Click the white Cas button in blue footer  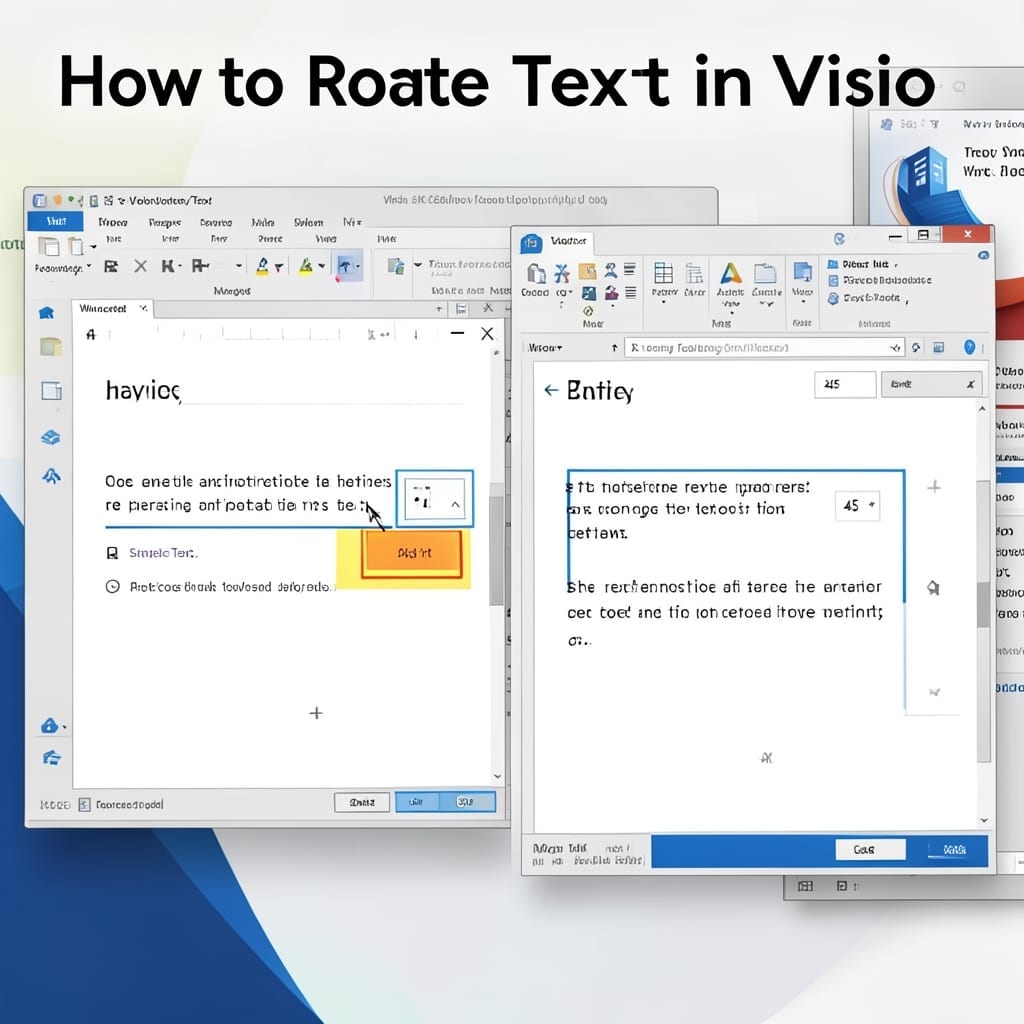point(870,850)
